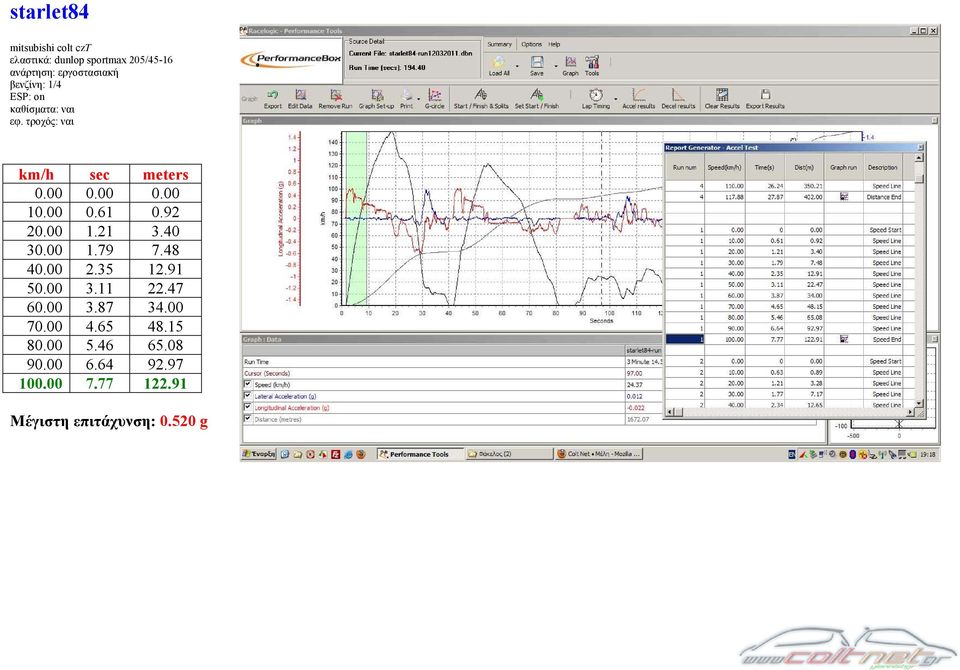Click the Graph run column header
The image size is (960, 670).
(x=844, y=167)
